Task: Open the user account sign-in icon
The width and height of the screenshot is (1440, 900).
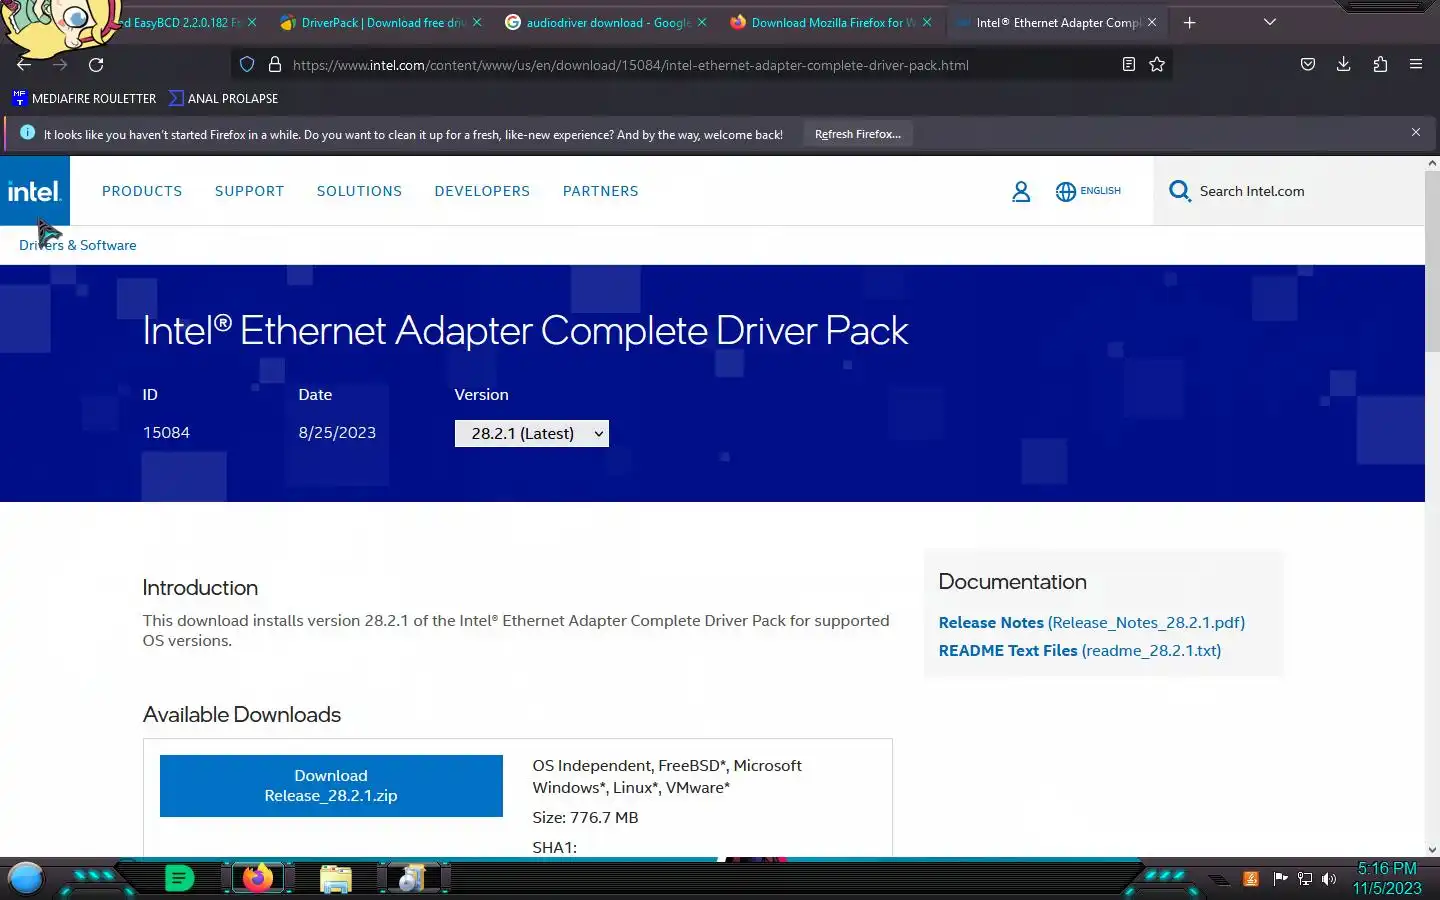Action: pos(1021,191)
